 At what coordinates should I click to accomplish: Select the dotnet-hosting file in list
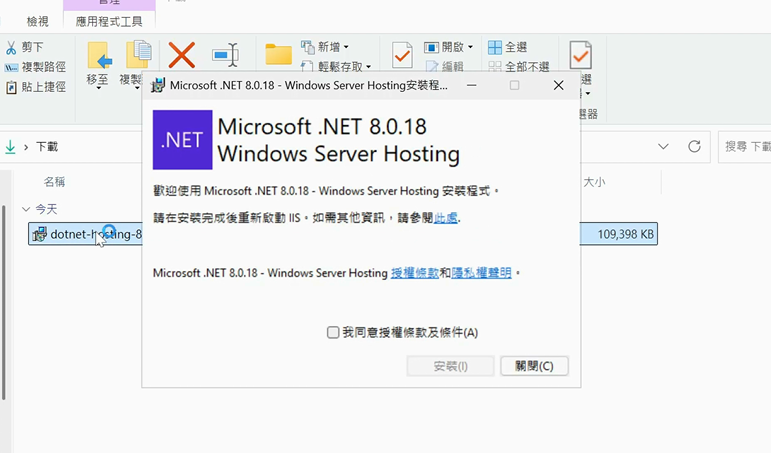pyautogui.click(x=86, y=234)
